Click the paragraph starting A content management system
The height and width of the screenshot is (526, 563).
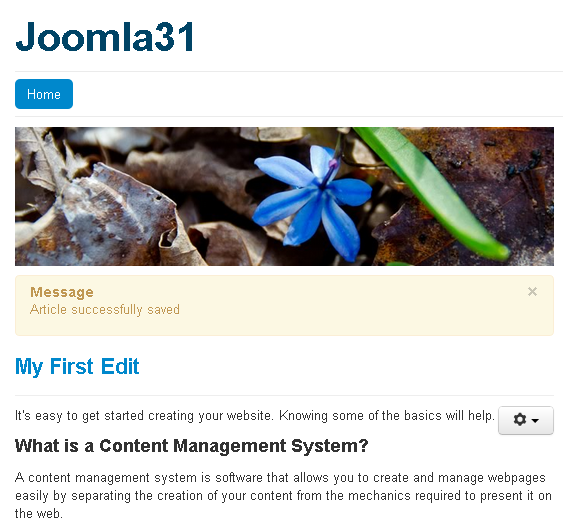pyautogui.click(x=283, y=495)
